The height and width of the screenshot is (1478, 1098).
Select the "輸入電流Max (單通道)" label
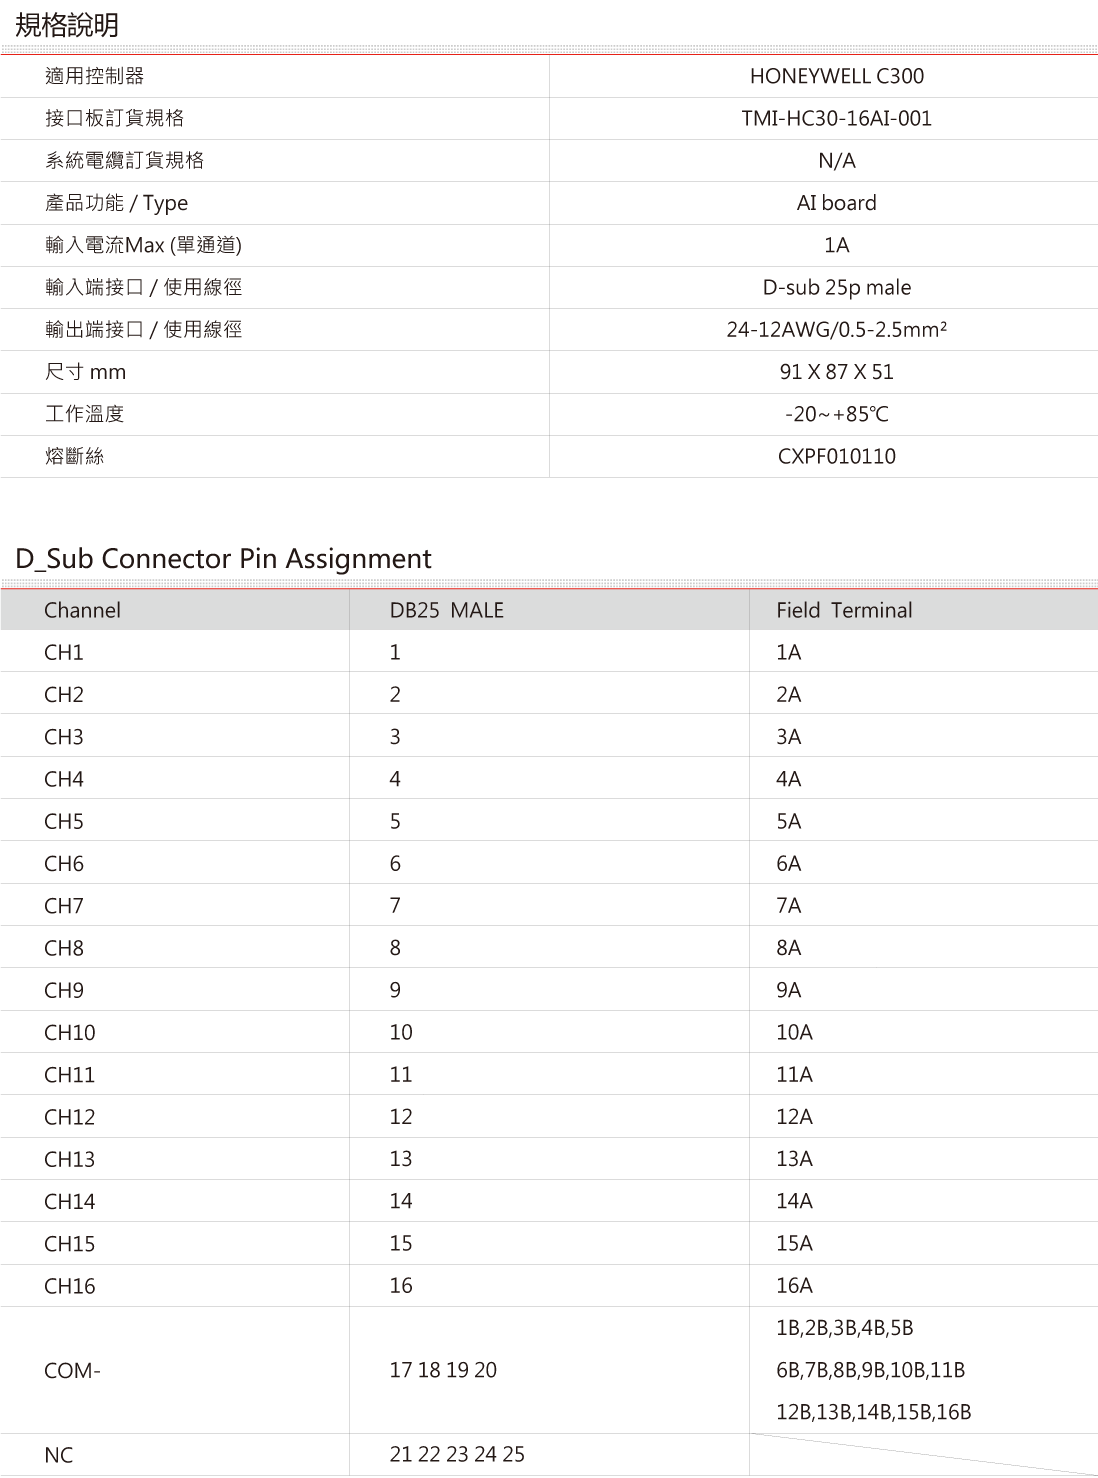pos(144,245)
